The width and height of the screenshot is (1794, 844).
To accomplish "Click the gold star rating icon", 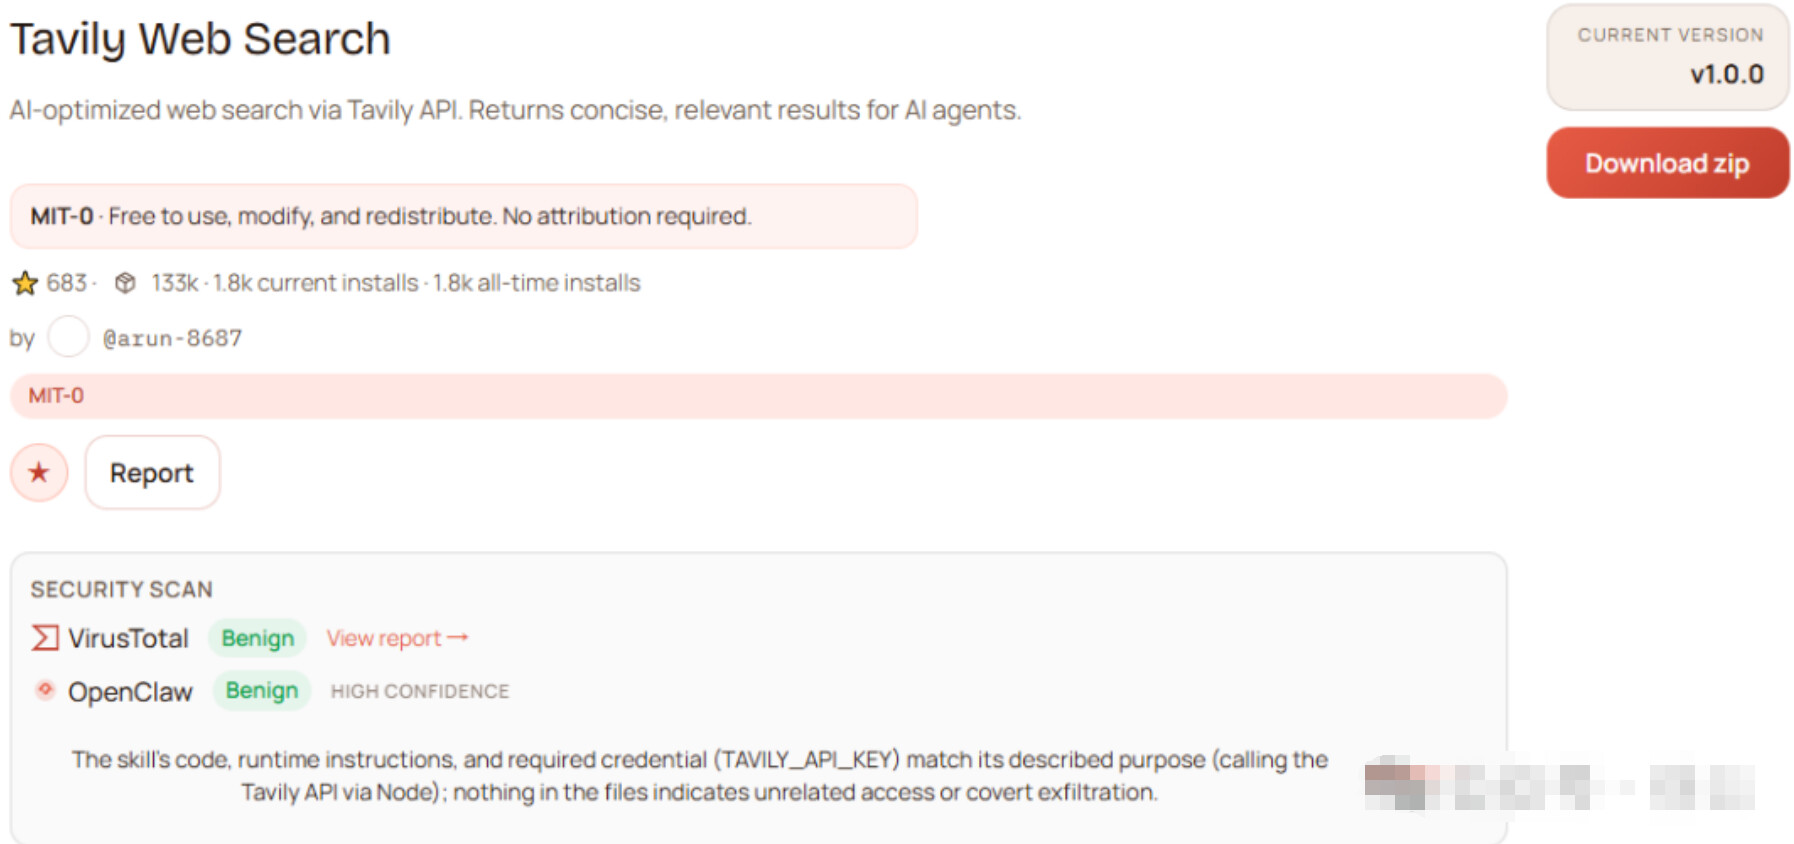I will click(25, 284).
